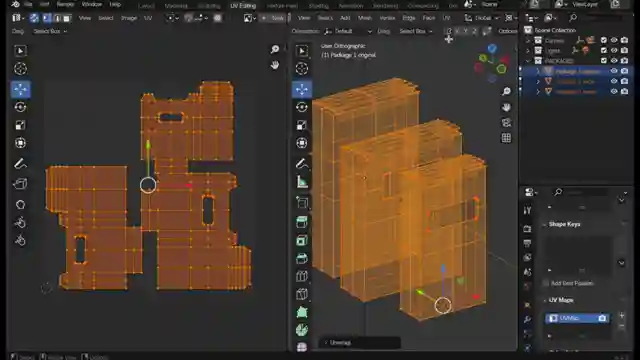Click the zoom icon in UV editor
The width and height of the screenshot is (640, 360).
(275, 49)
